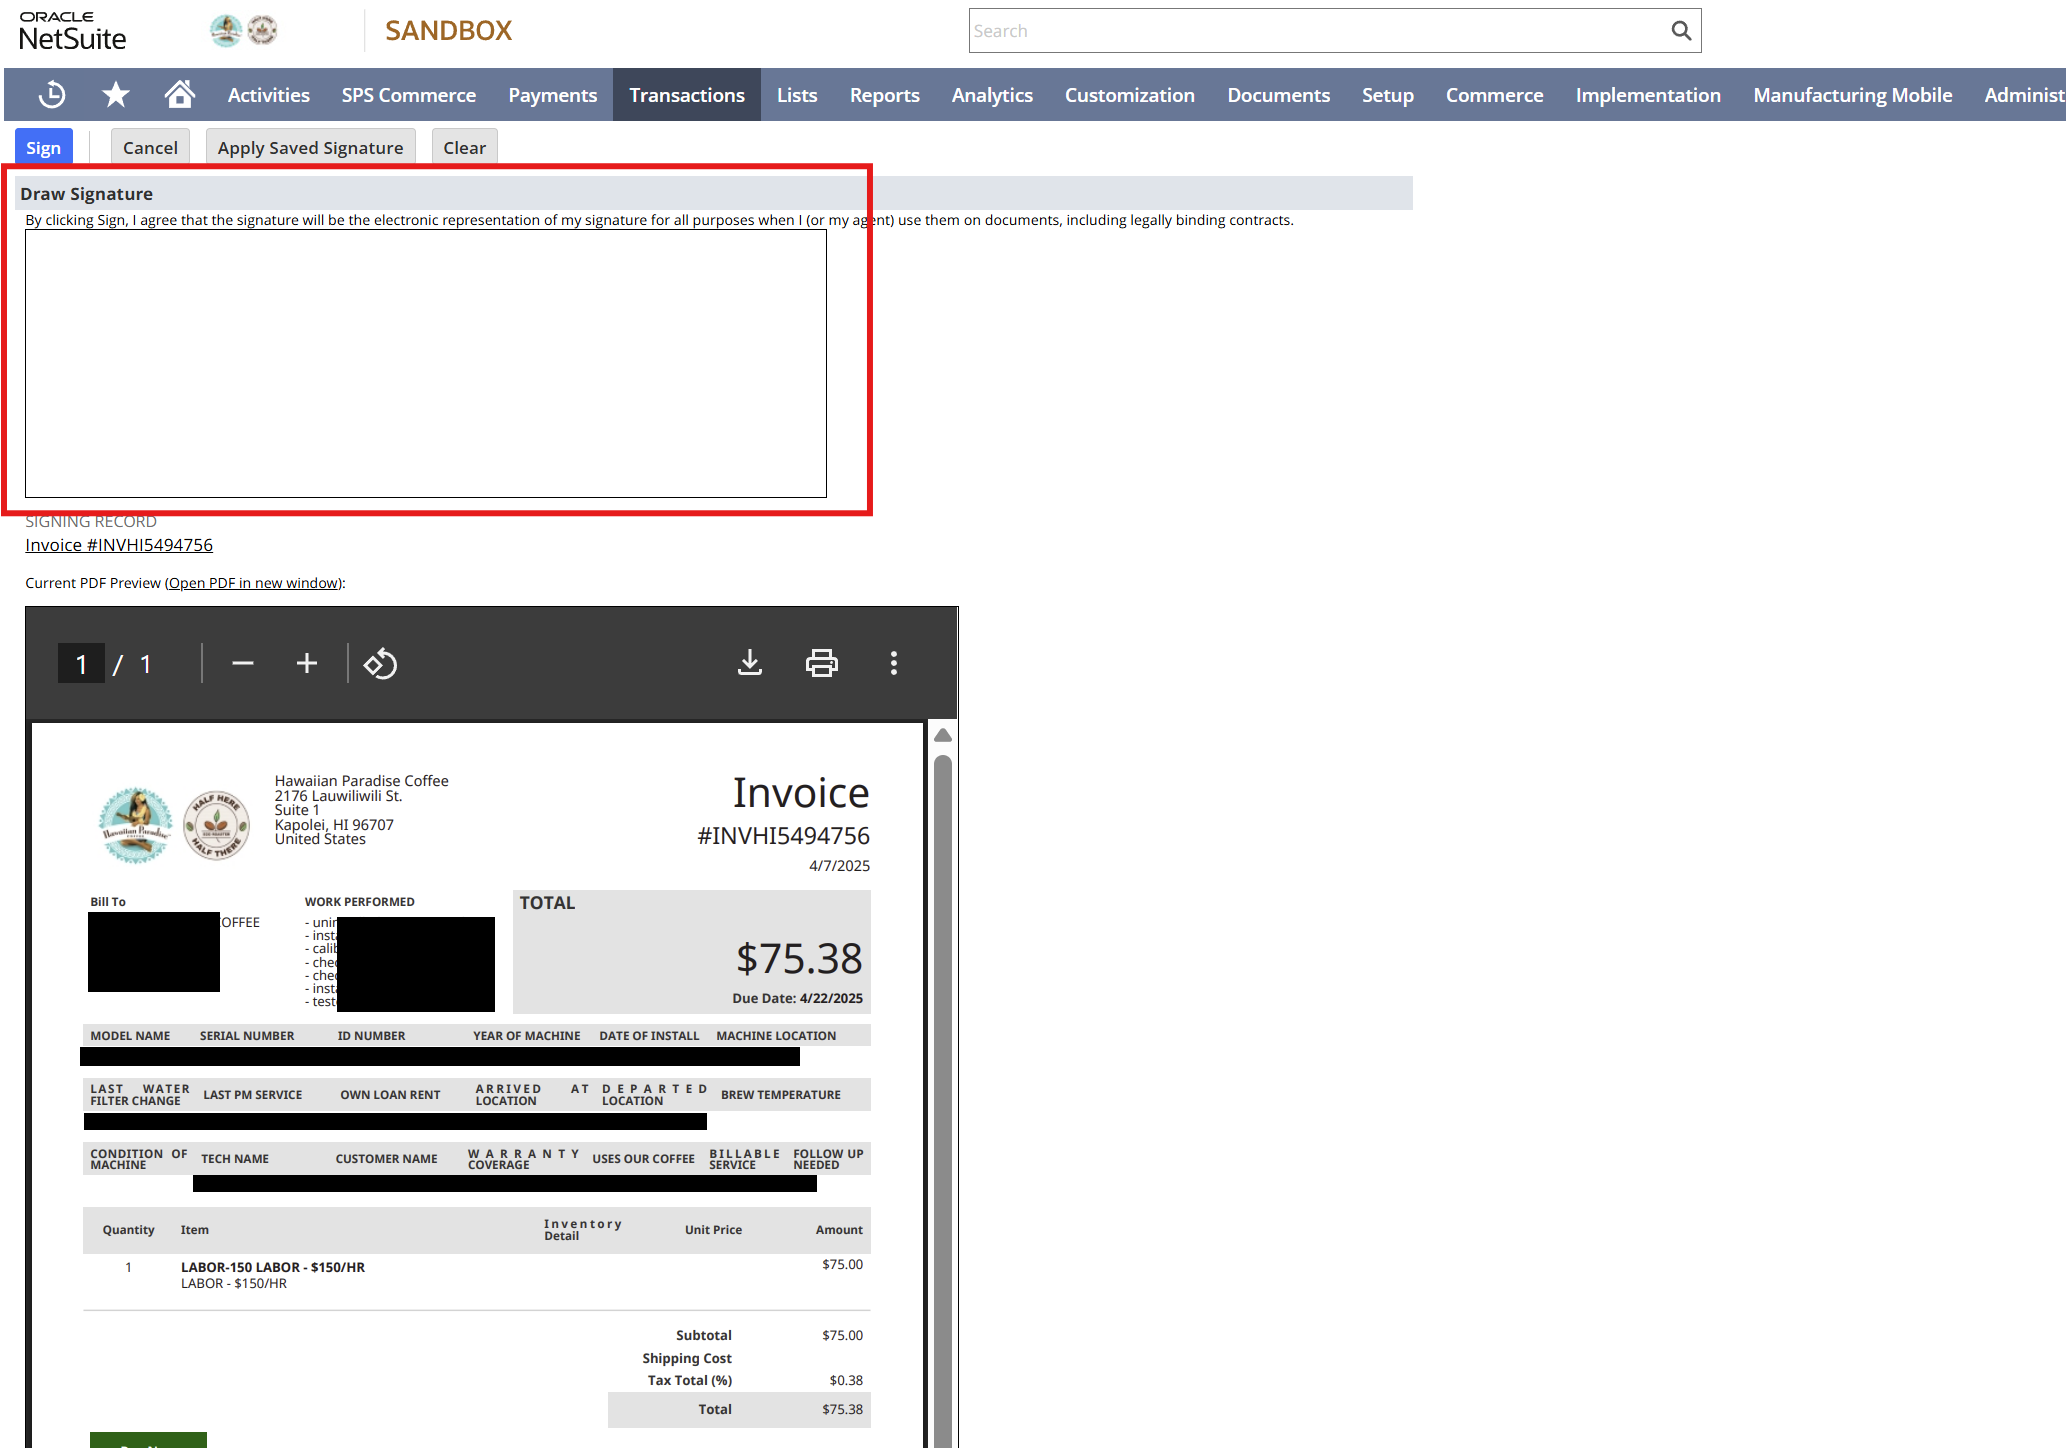Open the Commerce menu

[1495, 95]
